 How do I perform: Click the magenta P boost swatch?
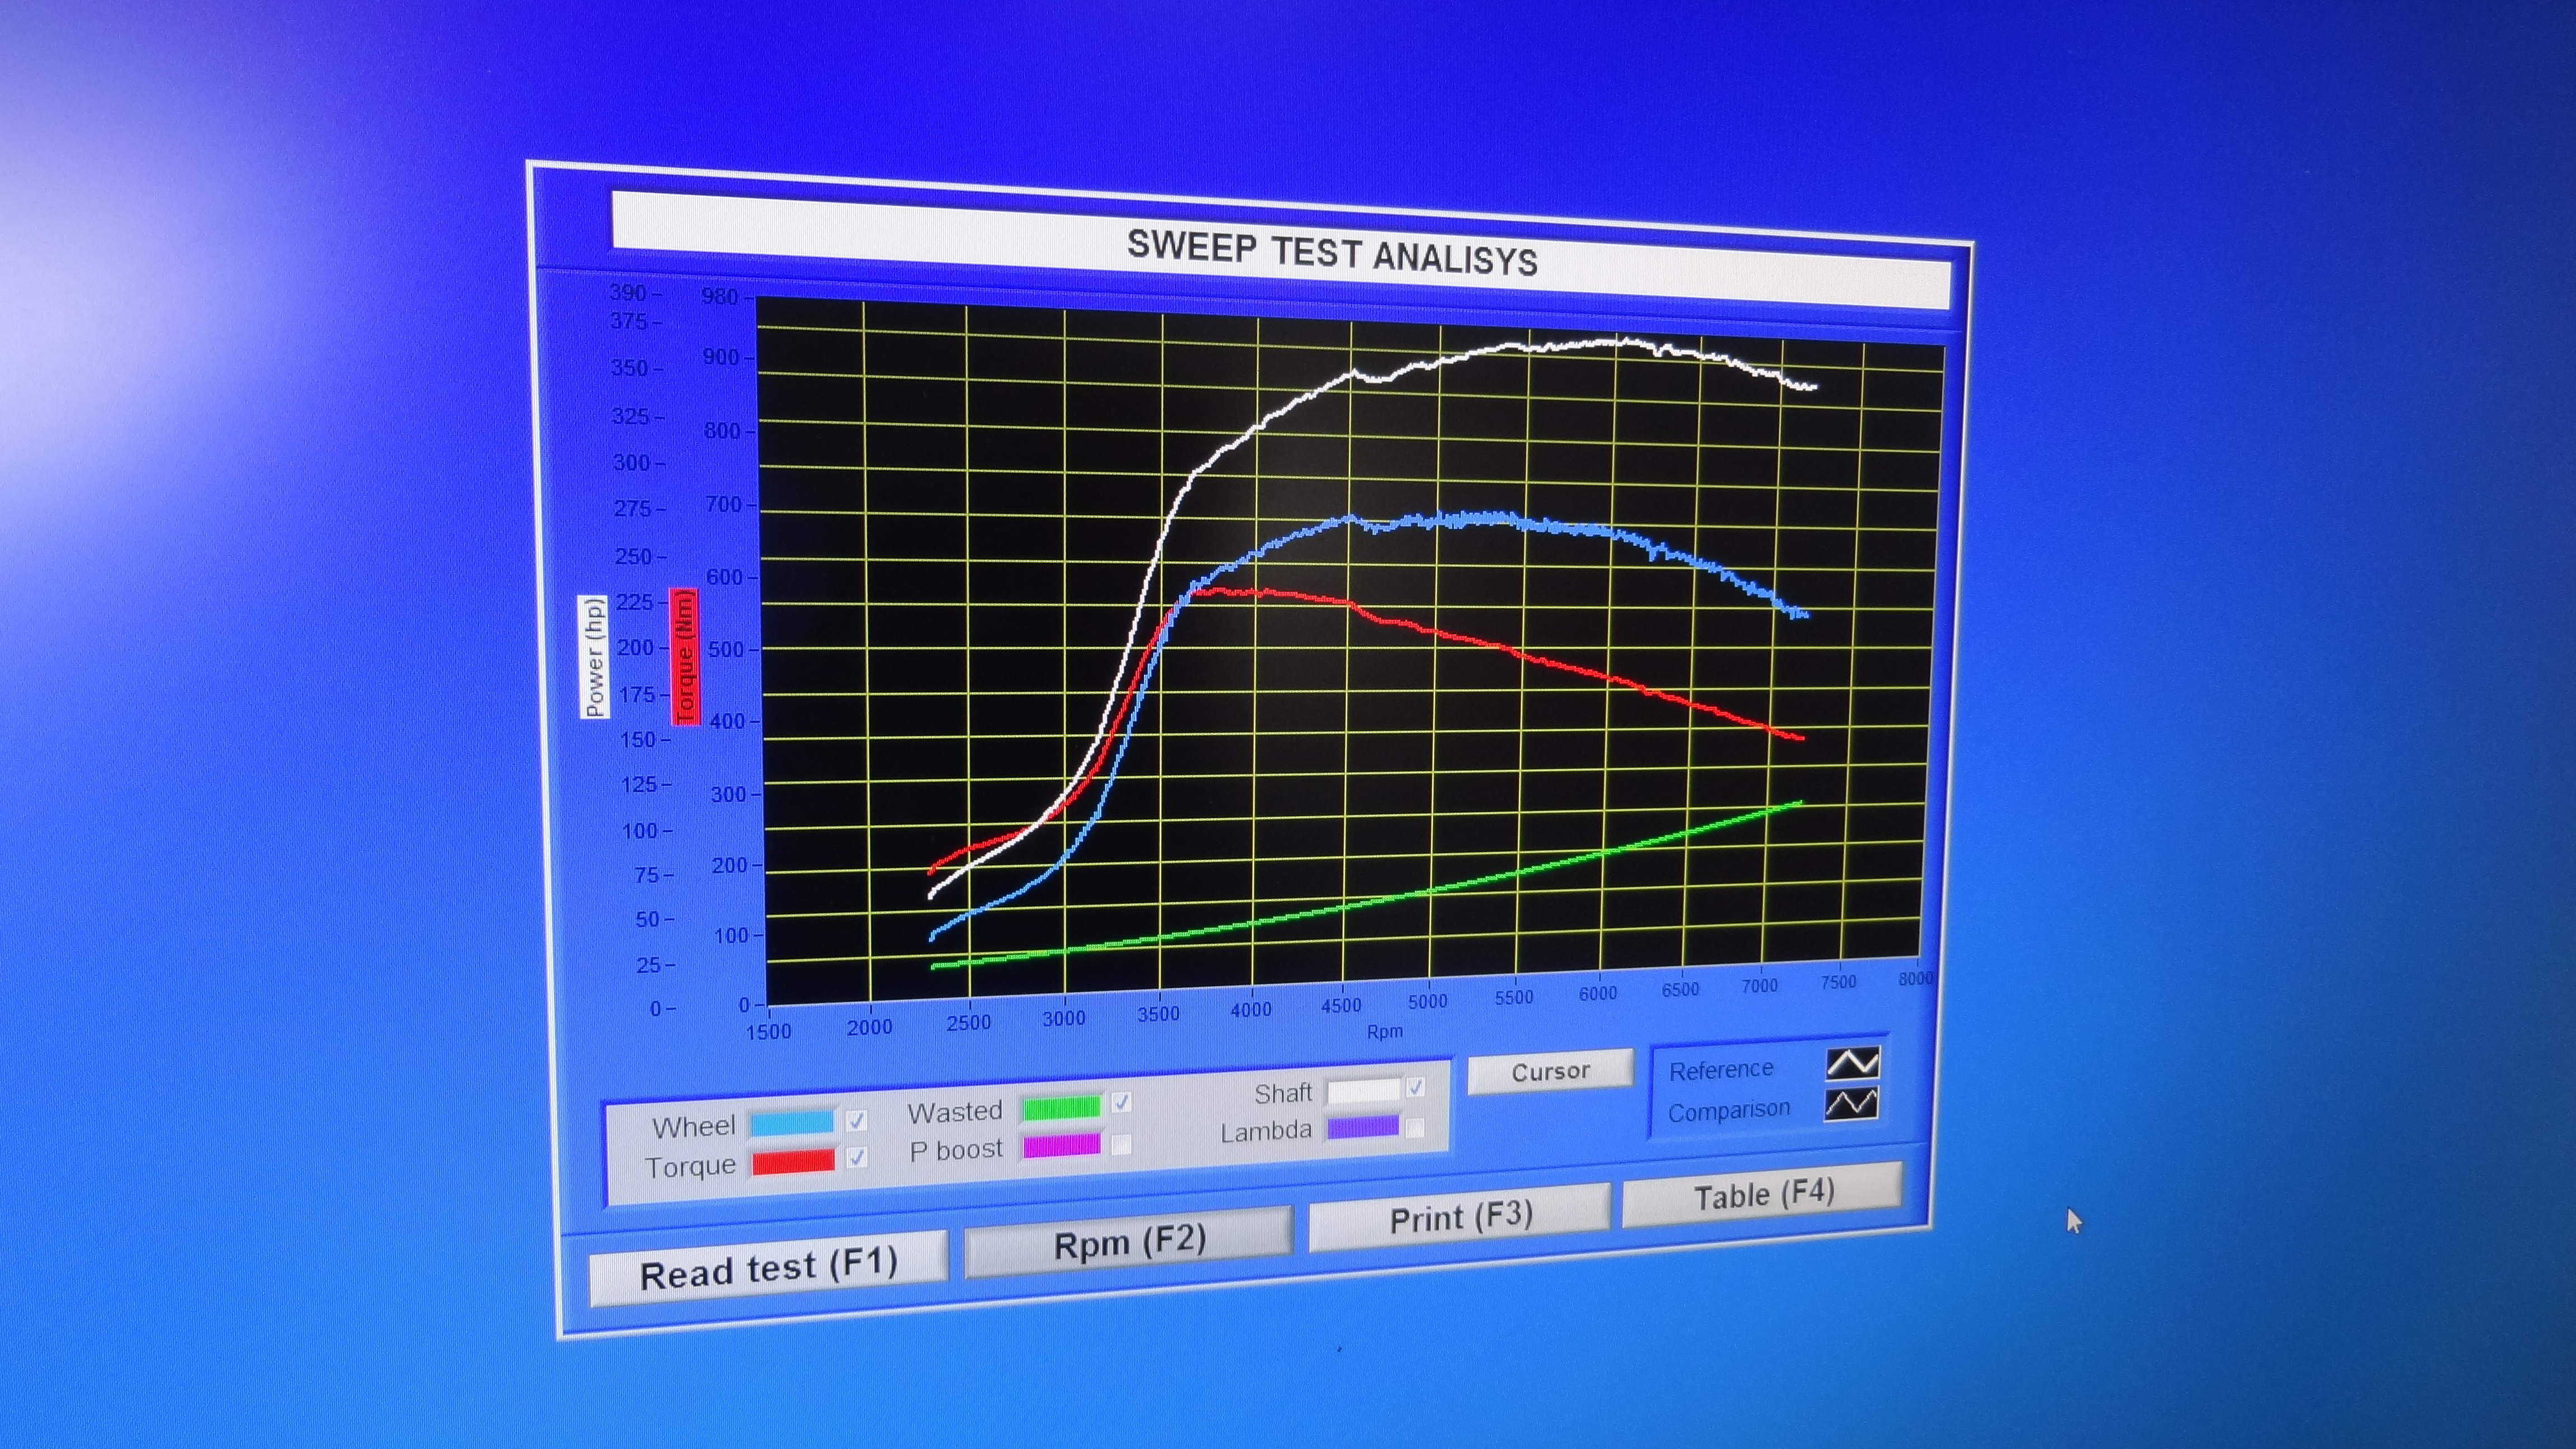pyautogui.click(x=1061, y=1145)
